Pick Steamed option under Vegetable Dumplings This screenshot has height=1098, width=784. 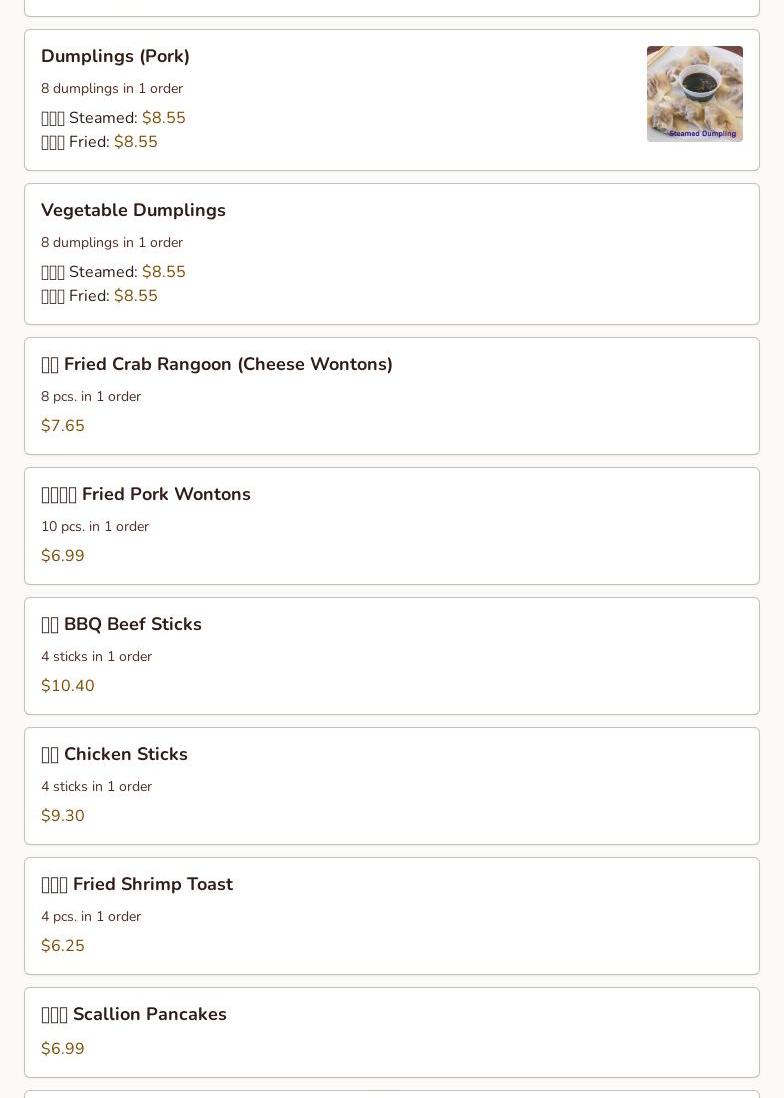click(x=113, y=272)
